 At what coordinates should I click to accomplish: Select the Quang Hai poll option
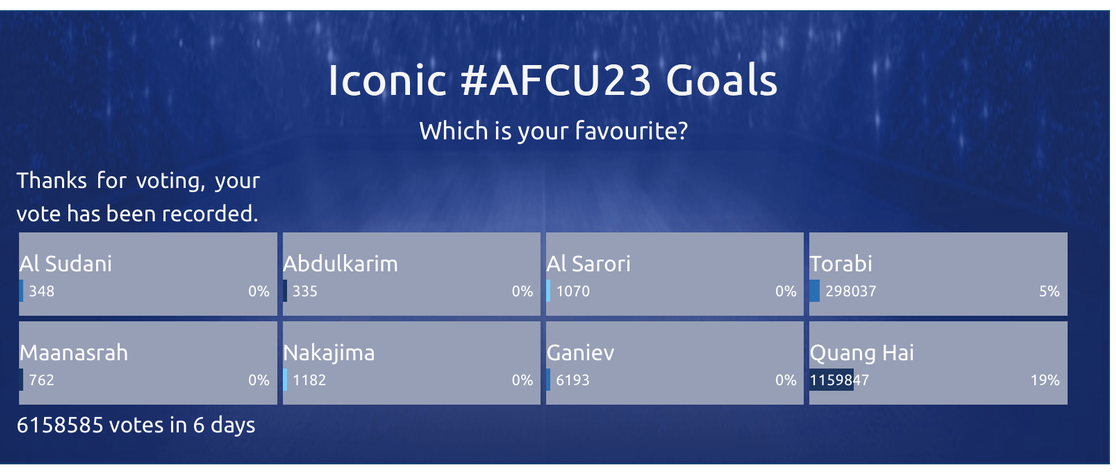point(938,363)
